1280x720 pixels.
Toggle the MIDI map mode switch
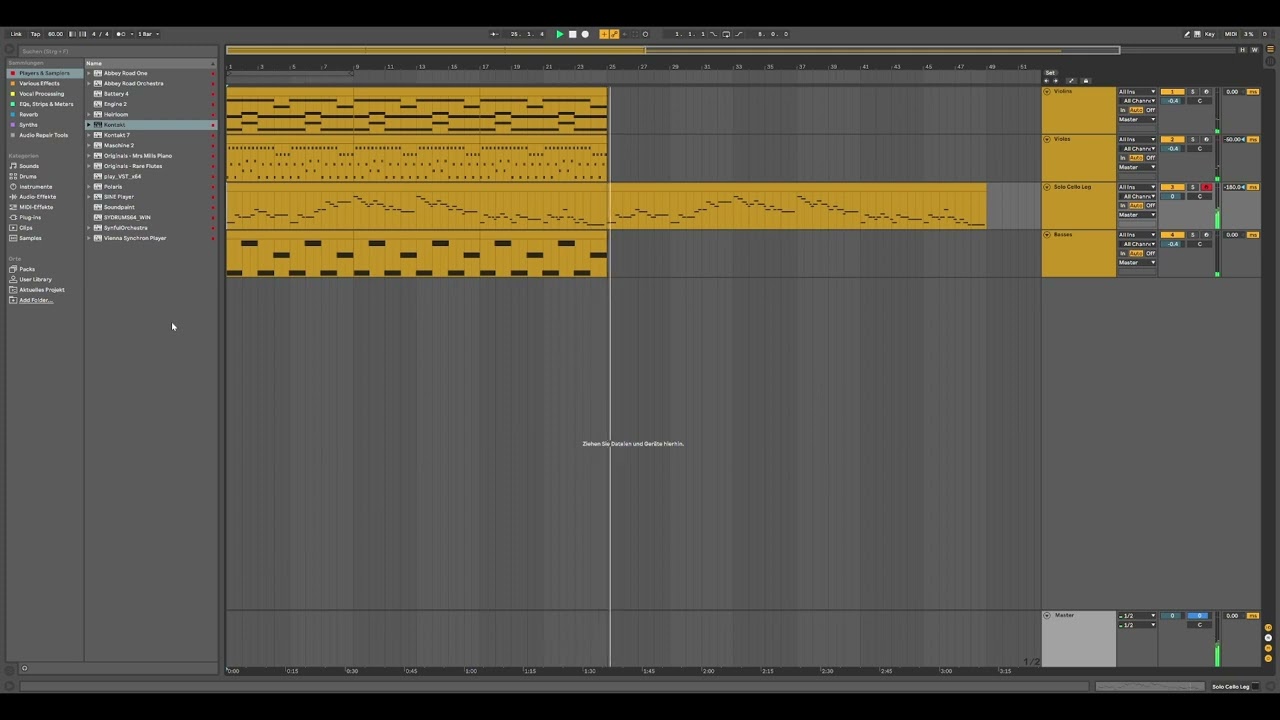[x=1231, y=34]
